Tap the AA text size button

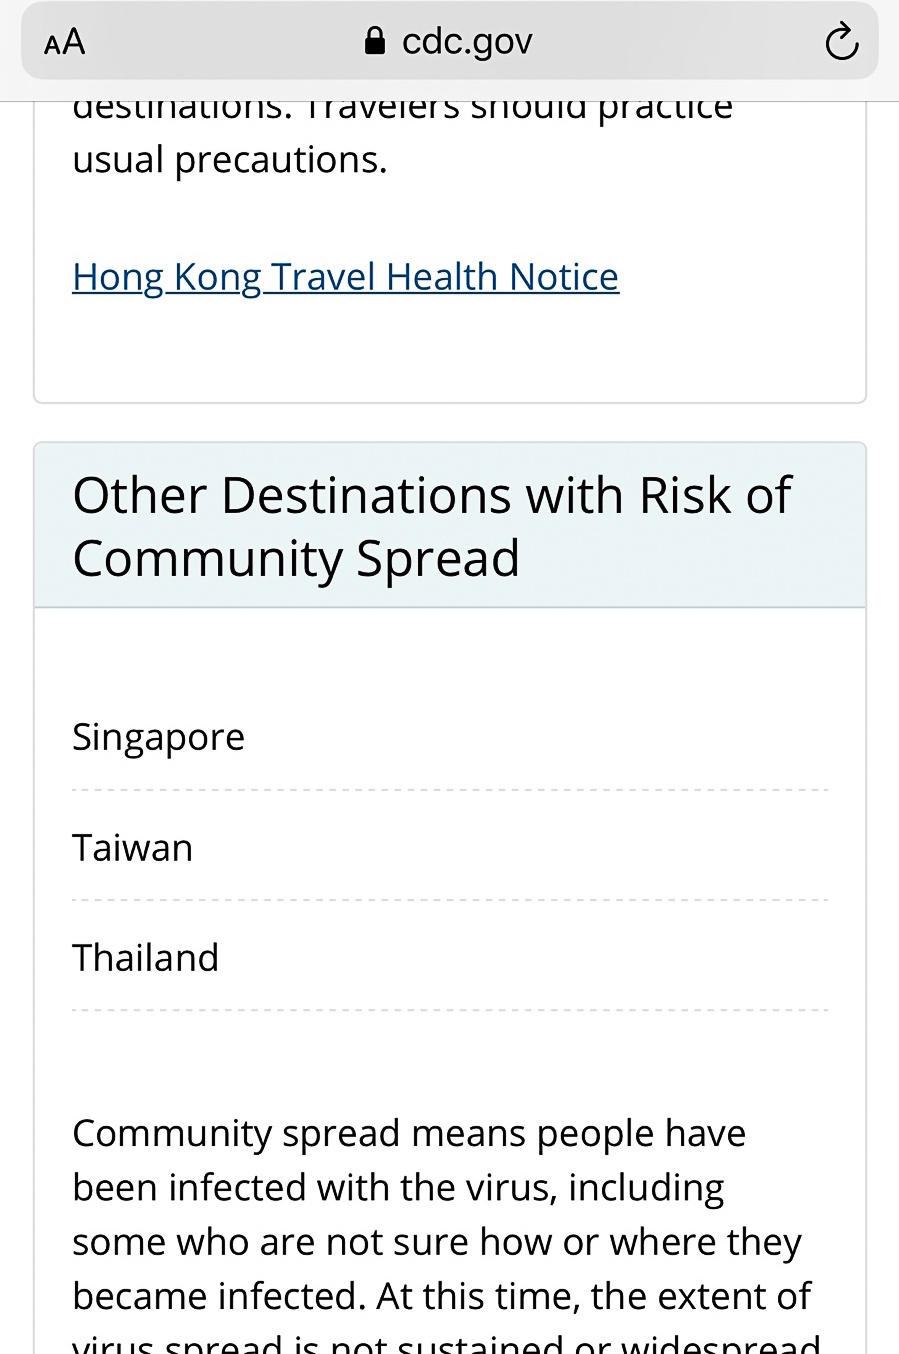point(65,42)
